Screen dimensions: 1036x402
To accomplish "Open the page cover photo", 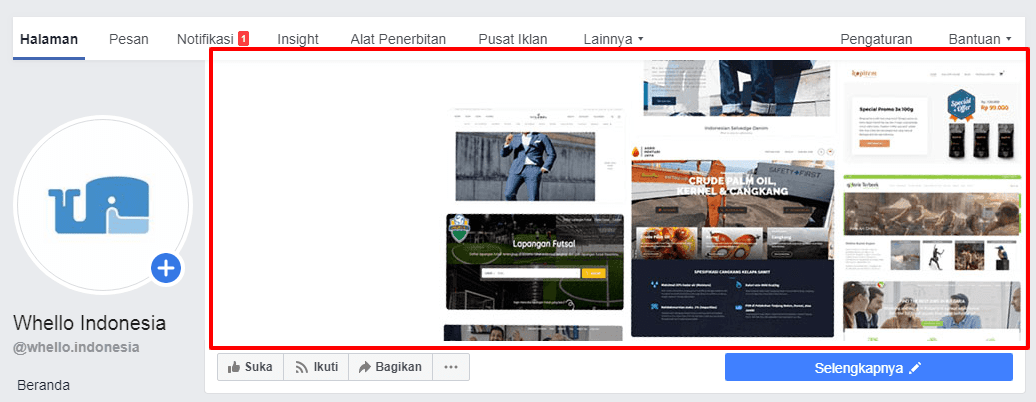I will (618, 200).
